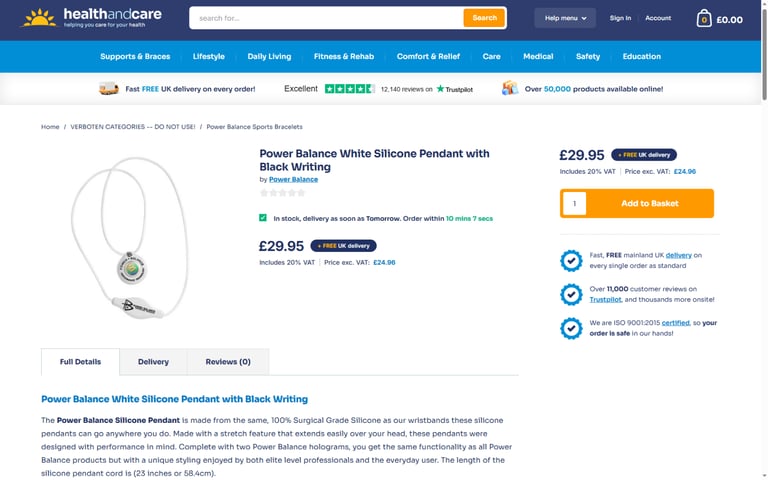Click the page vertical scrollbar
Image resolution: width=768 pixels, height=480 pixels.
(x=764, y=240)
